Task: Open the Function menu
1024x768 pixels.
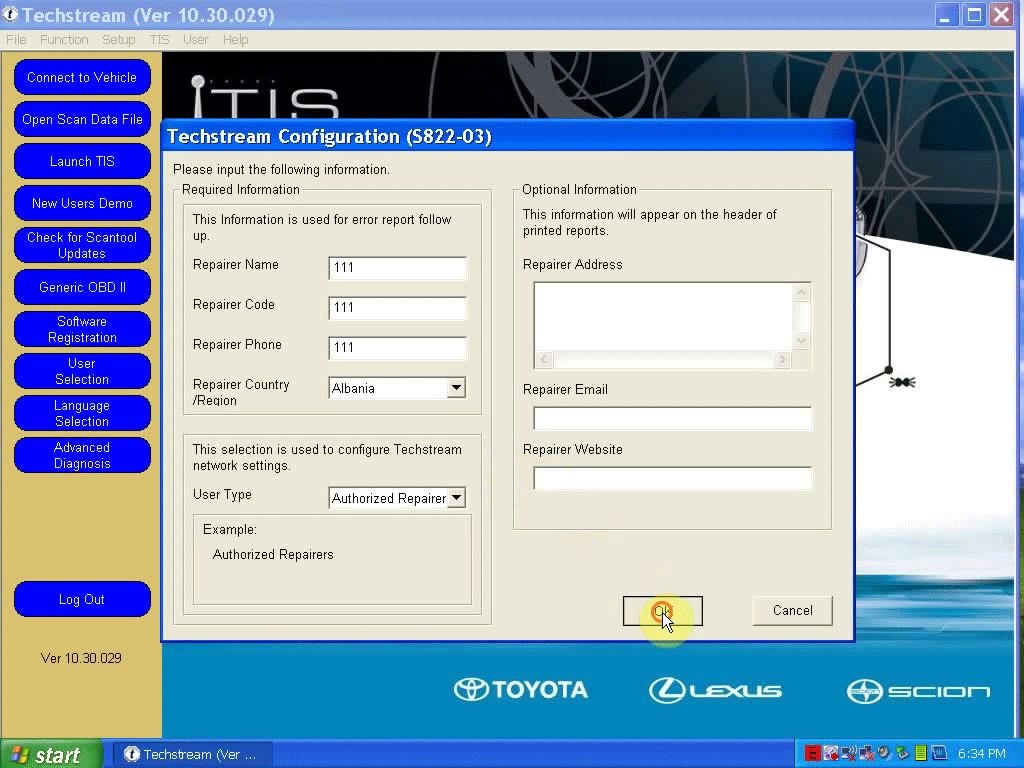Action: coord(64,40)
